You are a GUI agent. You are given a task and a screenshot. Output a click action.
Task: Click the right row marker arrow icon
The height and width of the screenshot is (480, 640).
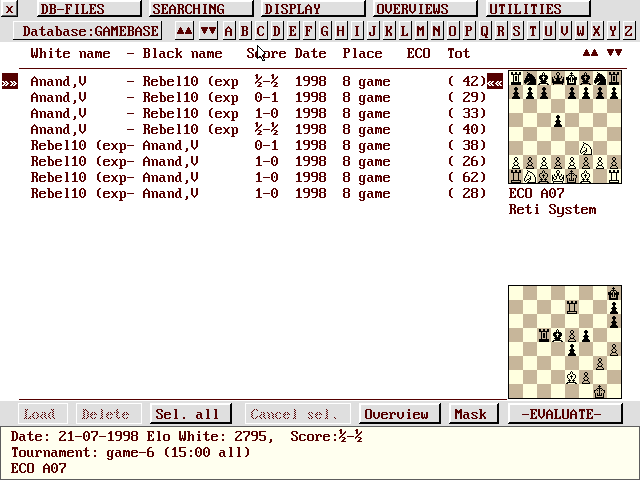[x=496, y=82]
